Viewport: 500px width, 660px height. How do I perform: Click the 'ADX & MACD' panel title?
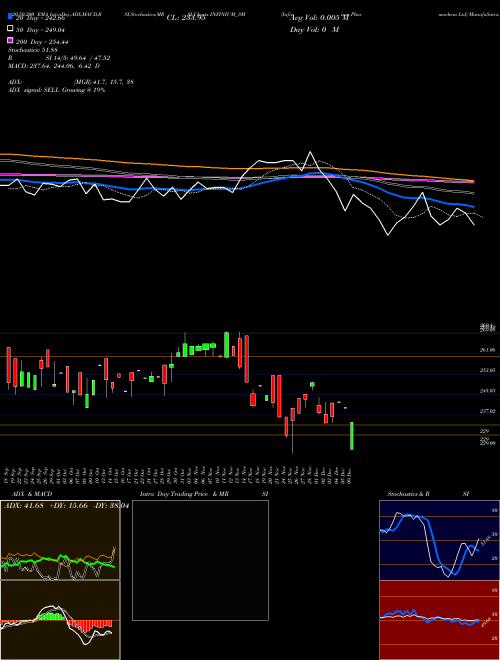32,494
